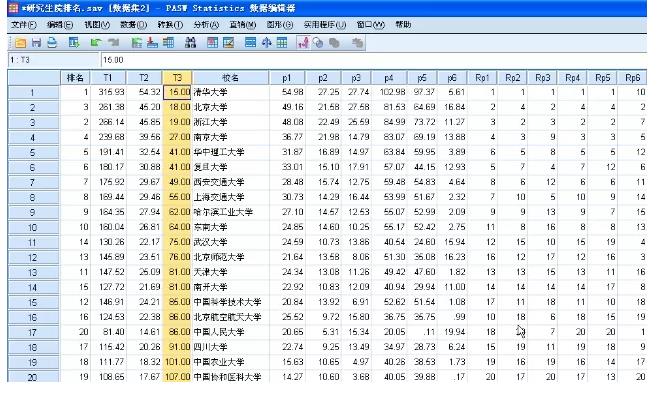Click the cell reference box showing 1 : T3
664x396 pixels.
pos(54,60)
